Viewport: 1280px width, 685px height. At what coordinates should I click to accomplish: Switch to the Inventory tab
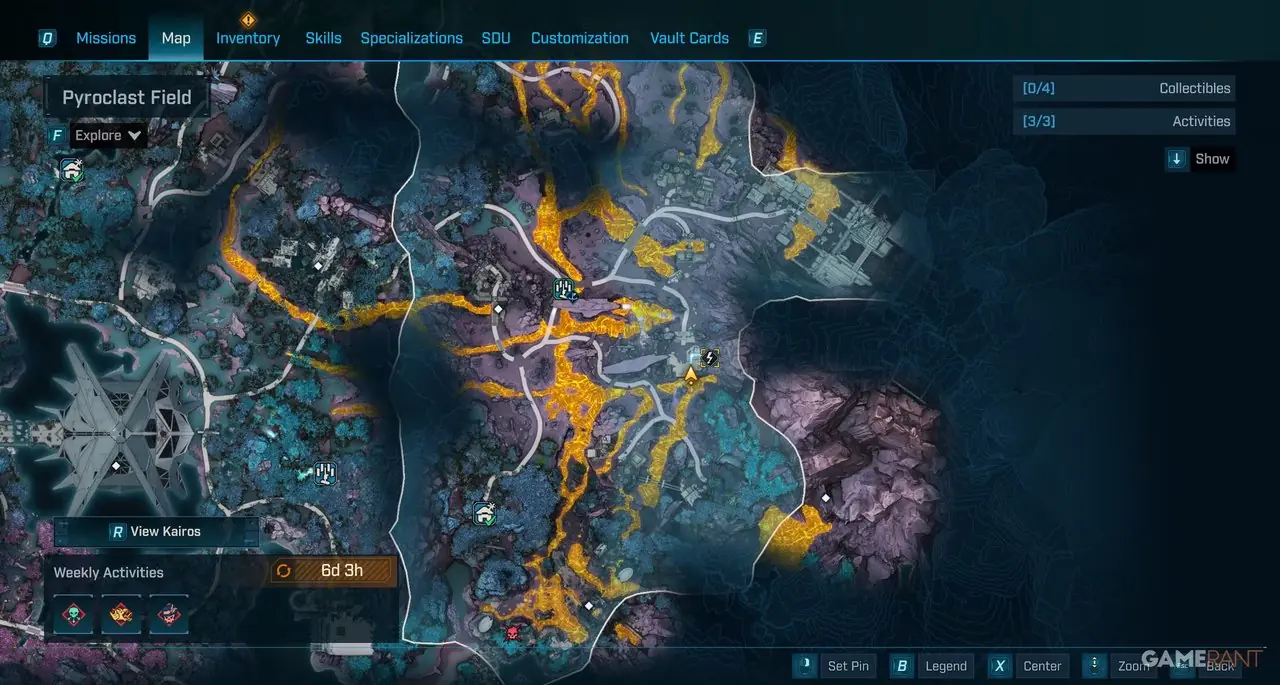click(x=248, y=38)
